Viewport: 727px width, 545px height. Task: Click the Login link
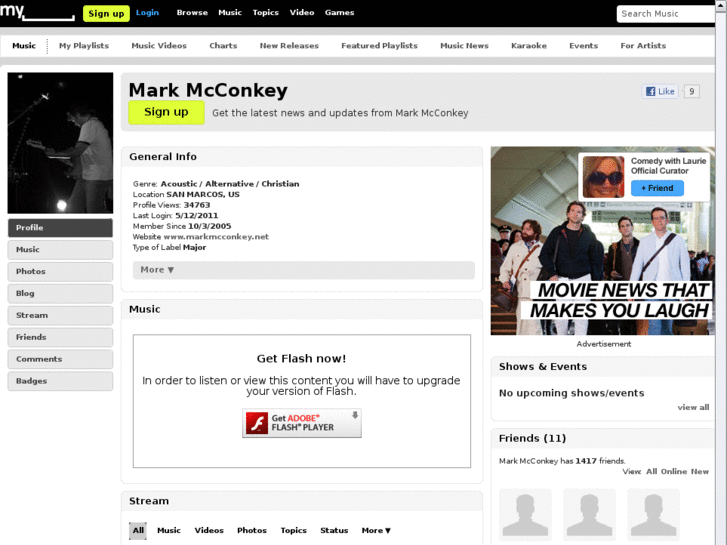coord(147,13)
